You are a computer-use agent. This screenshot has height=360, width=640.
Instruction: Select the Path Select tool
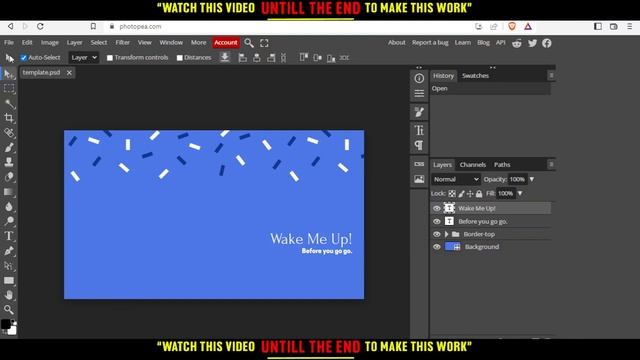(9, 265)
